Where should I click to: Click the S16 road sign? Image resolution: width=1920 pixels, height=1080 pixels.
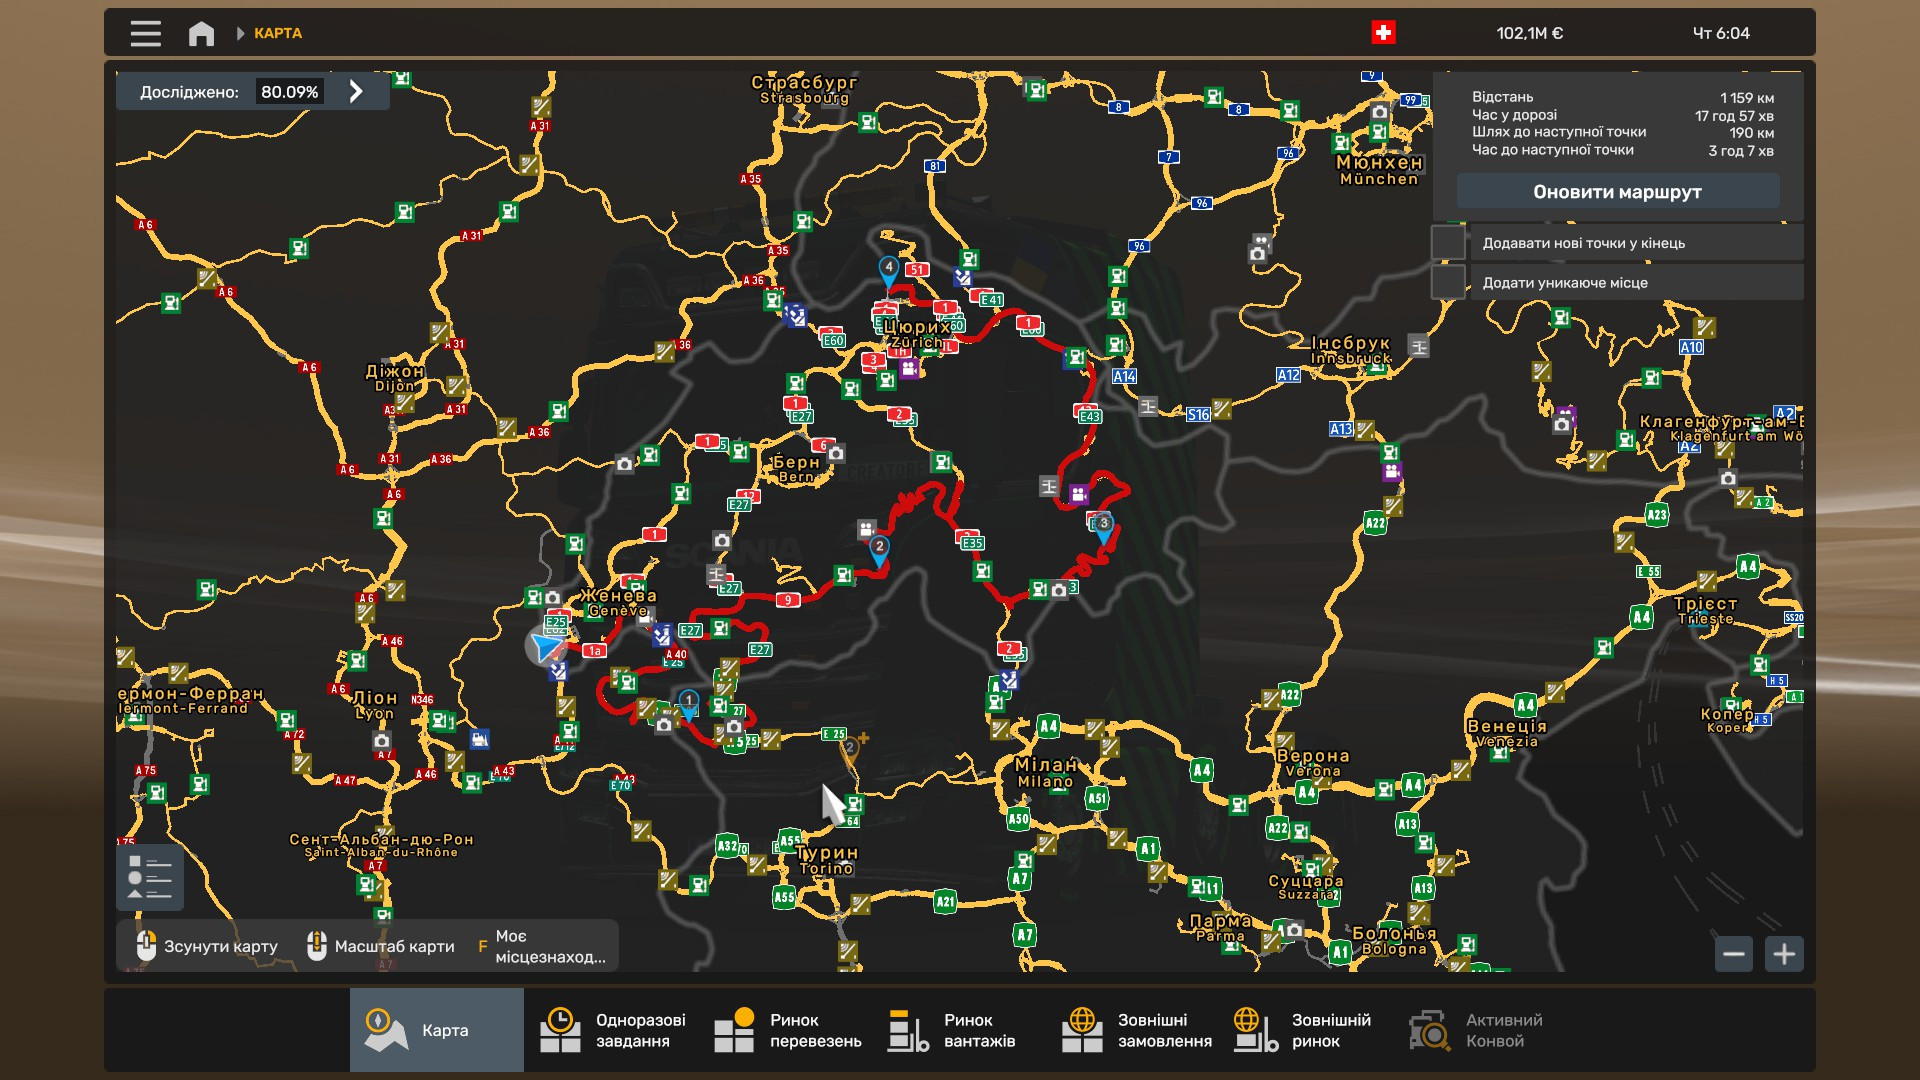tap(1198, 414)
